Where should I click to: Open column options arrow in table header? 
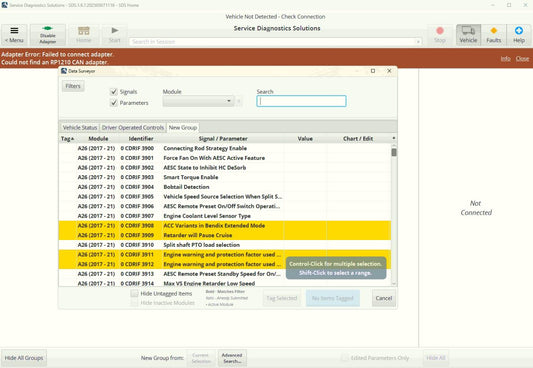(394, 138)
